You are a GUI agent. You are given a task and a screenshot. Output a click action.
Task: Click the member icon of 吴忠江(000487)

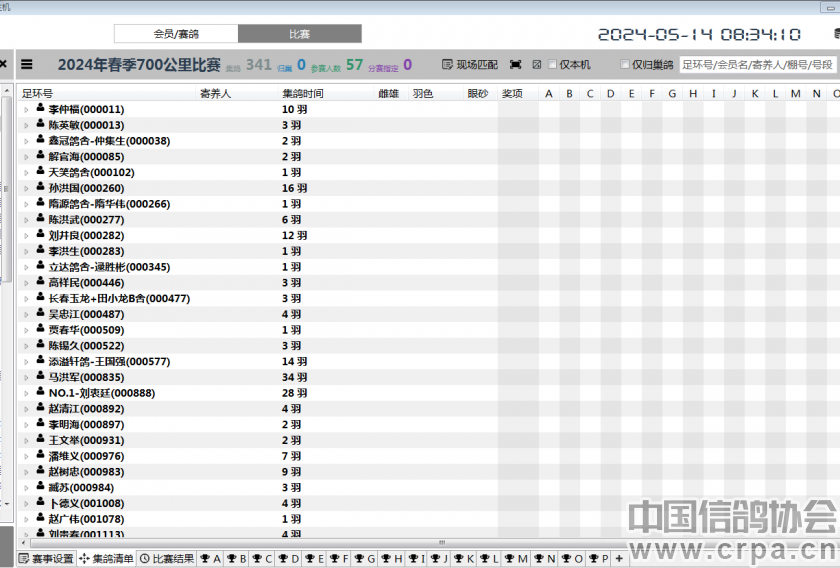40,313
